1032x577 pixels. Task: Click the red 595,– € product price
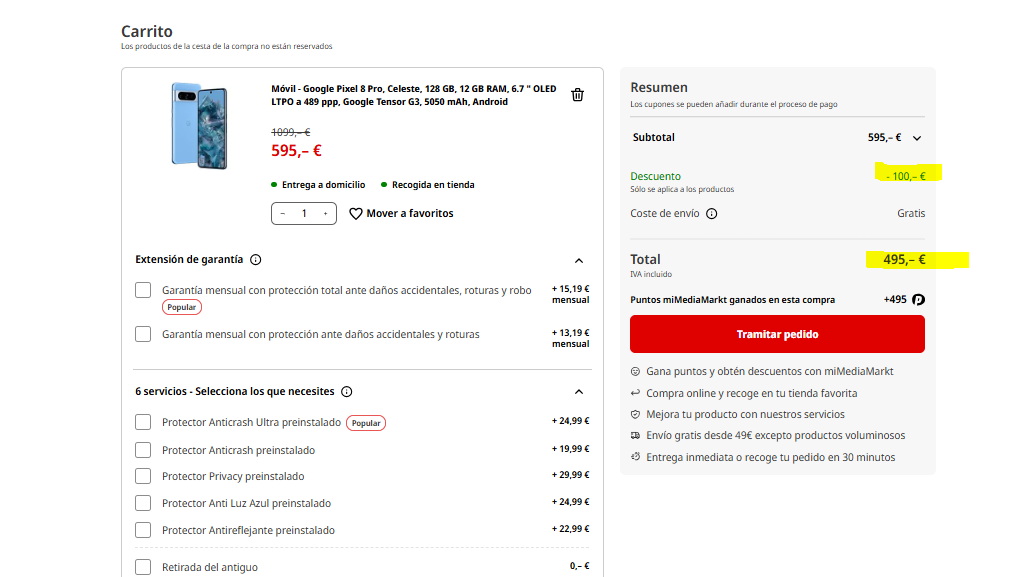(x=296, y=151)
